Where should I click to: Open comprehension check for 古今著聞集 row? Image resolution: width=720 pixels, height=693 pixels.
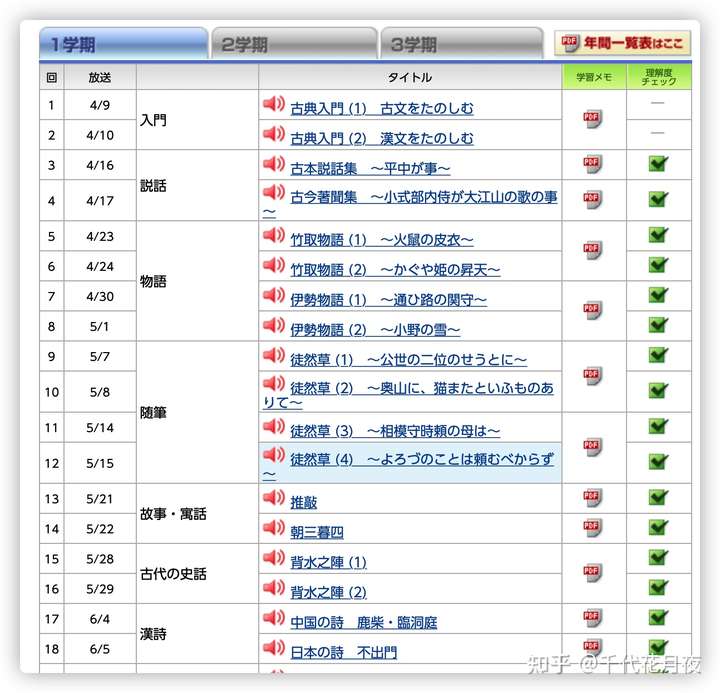[658, 199]
